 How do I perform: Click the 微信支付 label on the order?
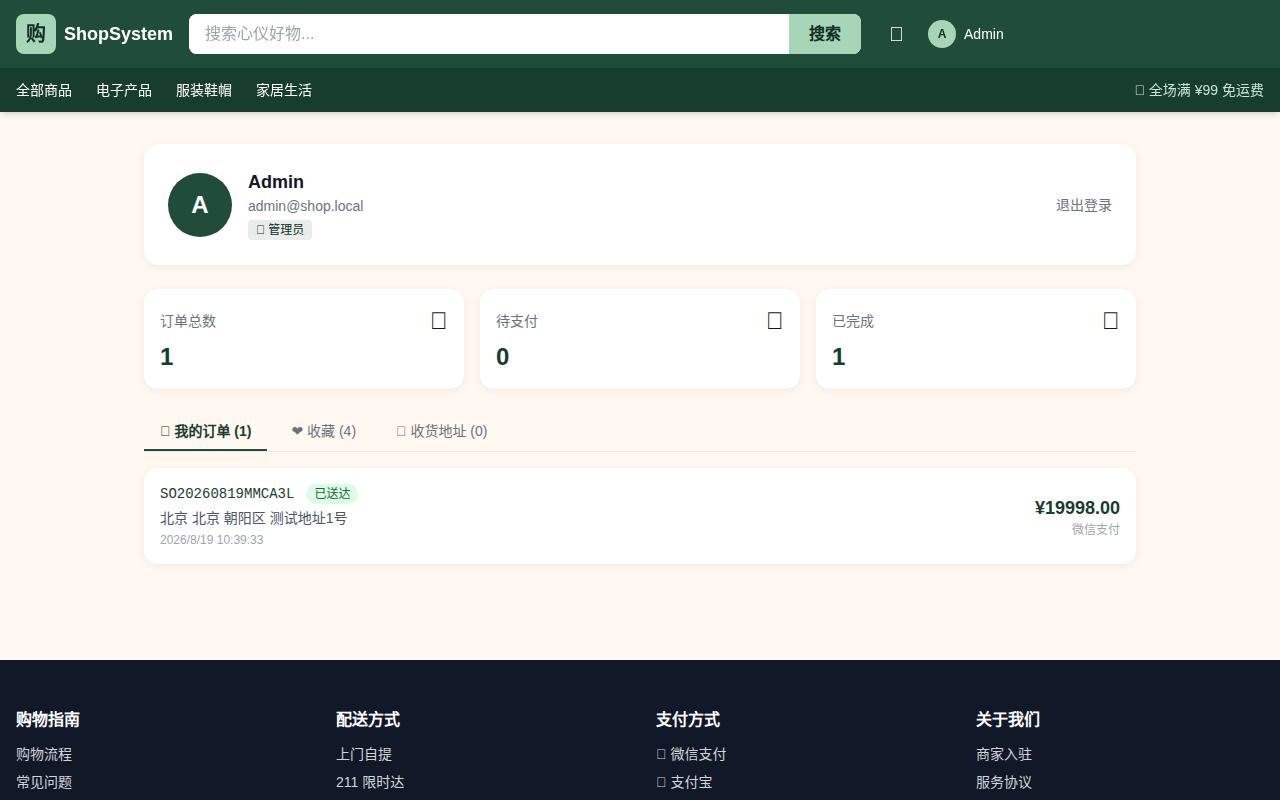tap(1096, 529)
